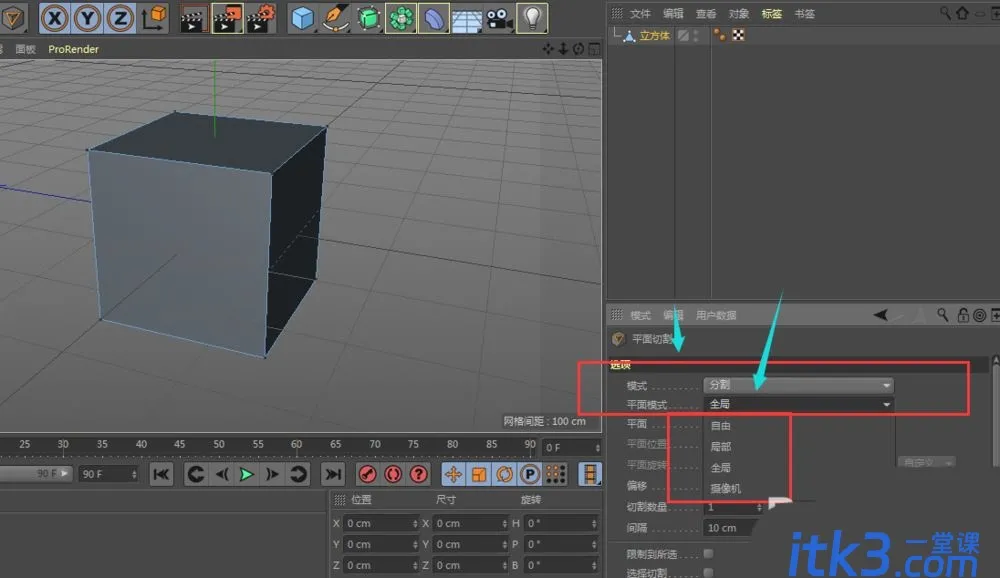Click object manager home icon
This screenshot has width=1000, height=578.
coord(962,13)
